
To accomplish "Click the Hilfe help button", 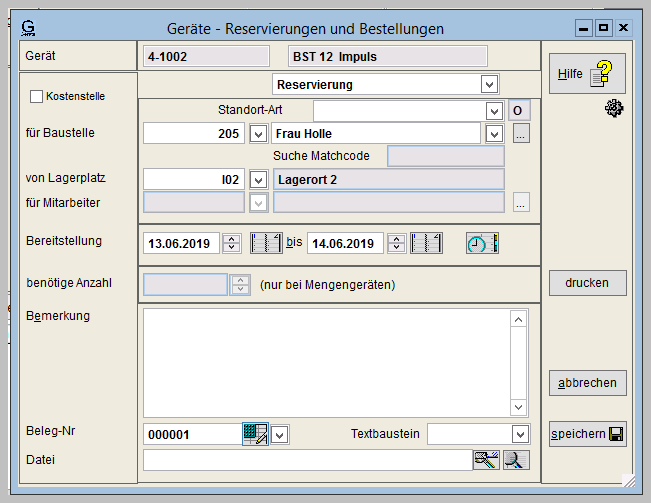I will (x=587, y=74).
